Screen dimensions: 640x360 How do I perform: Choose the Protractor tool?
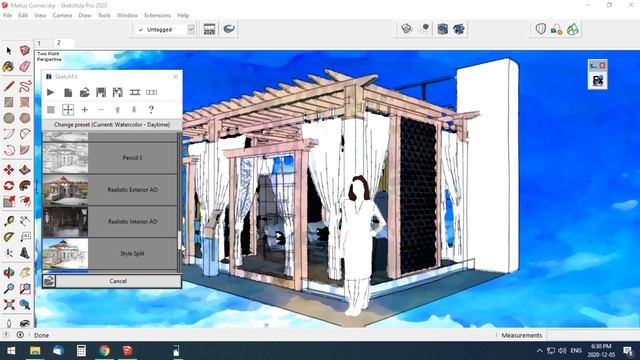[9, 237]
